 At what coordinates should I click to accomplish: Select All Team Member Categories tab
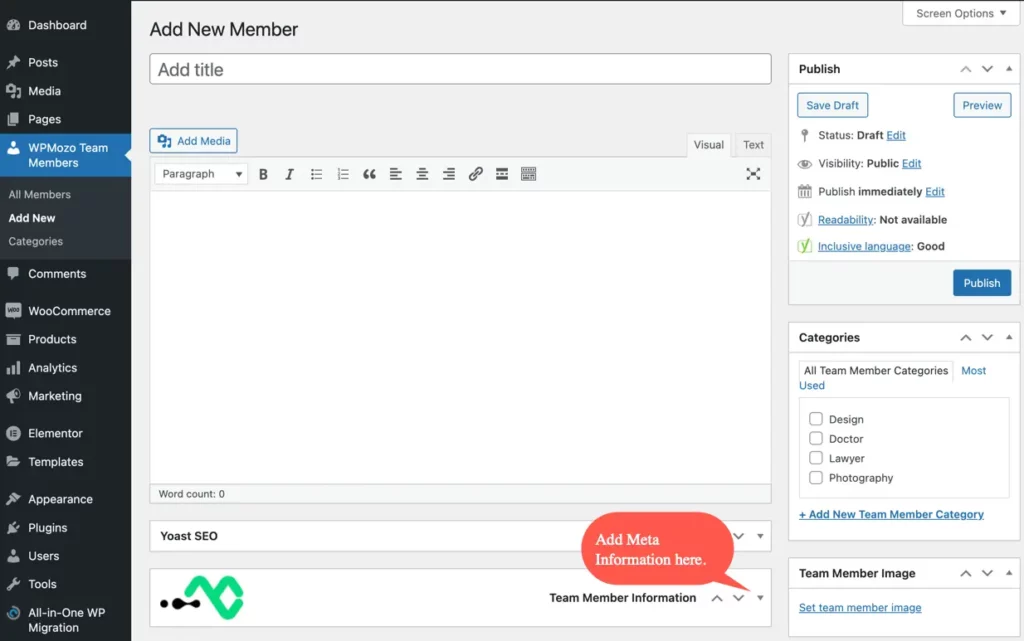[x=876, y=371]
